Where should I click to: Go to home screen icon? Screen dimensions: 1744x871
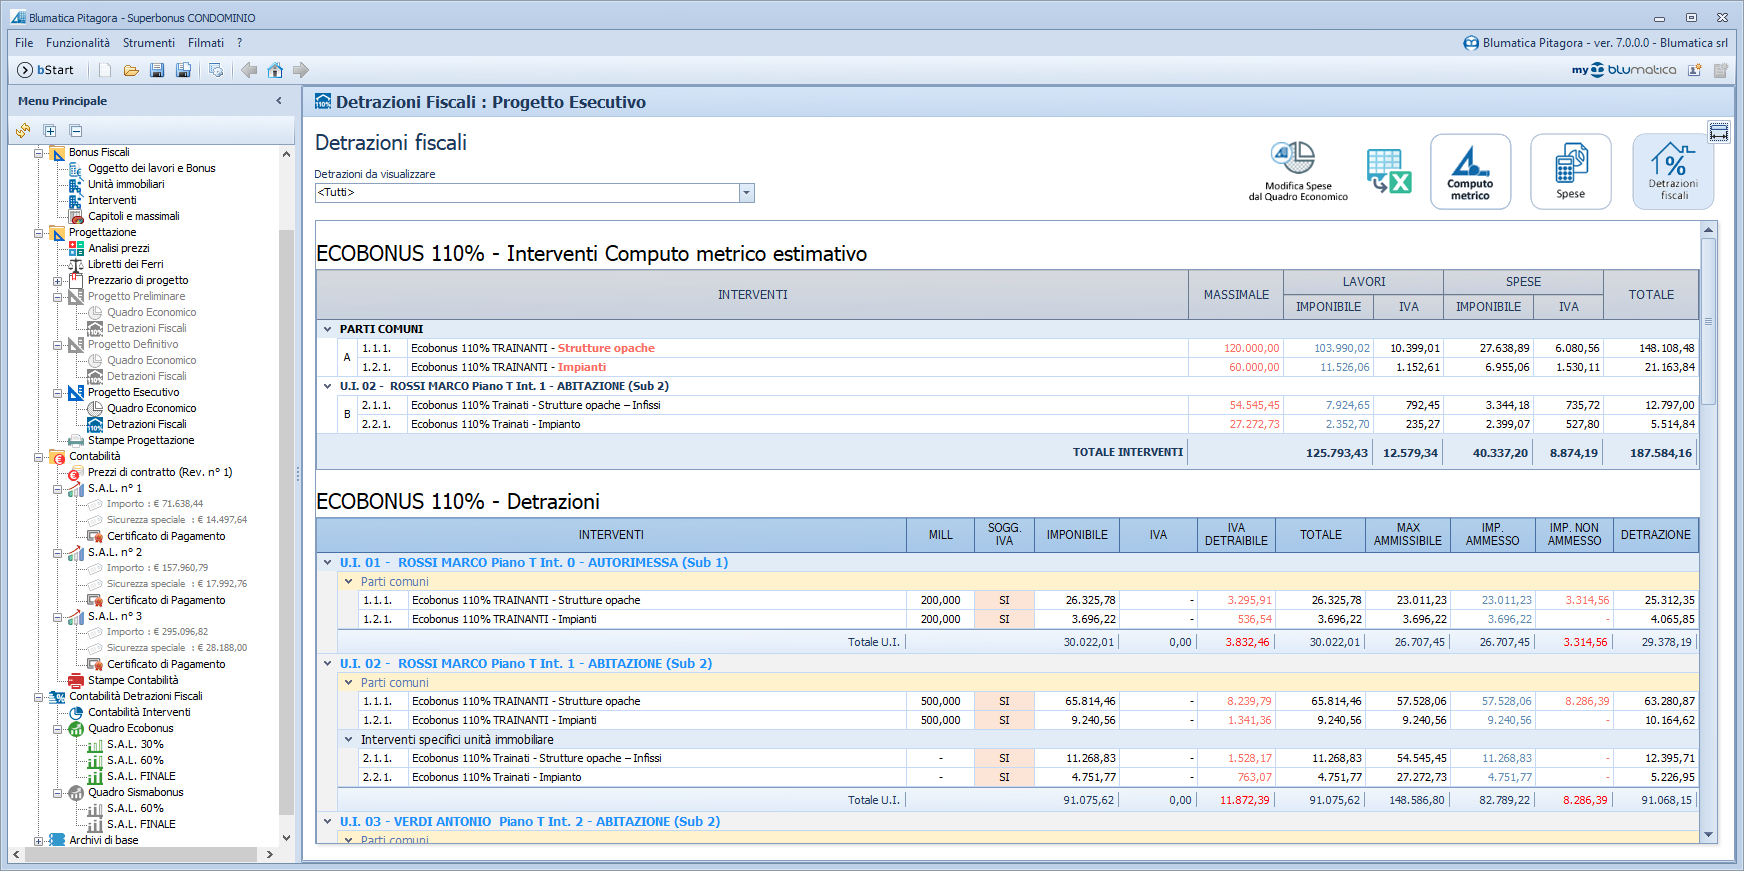coord(275,70)
